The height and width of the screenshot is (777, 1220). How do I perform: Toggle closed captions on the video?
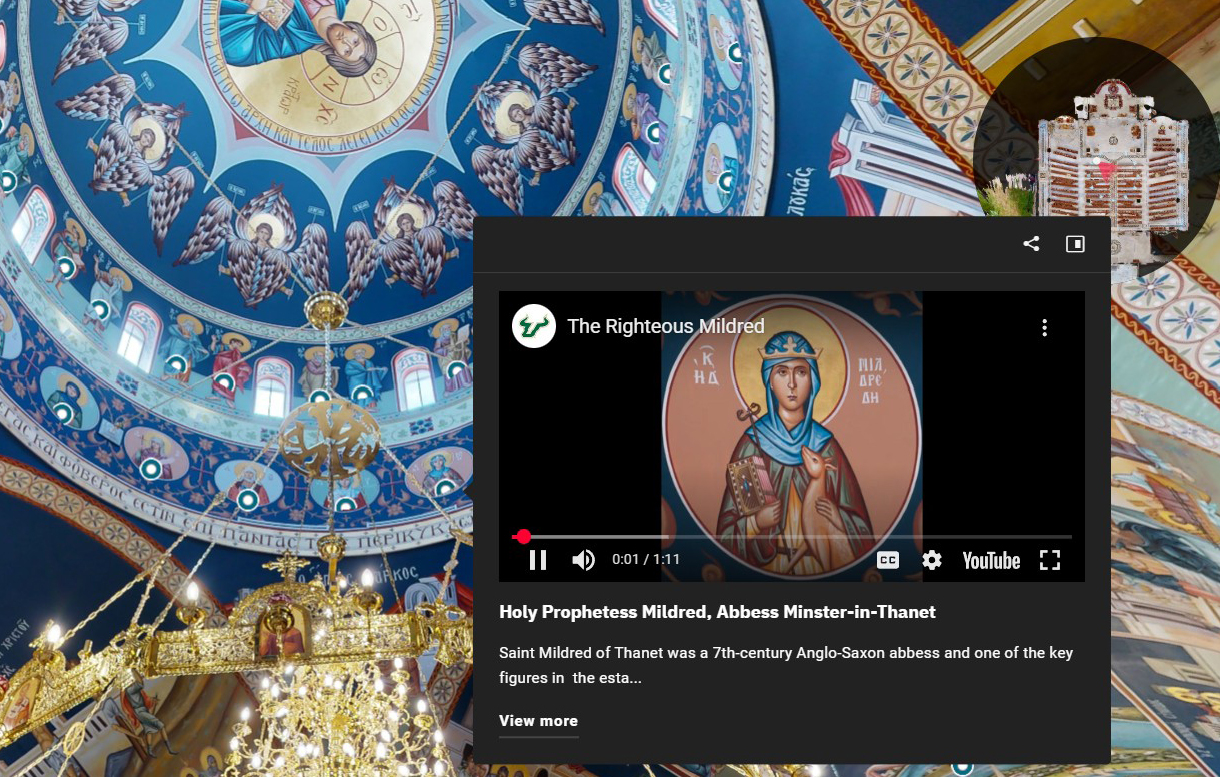(887, 560)
